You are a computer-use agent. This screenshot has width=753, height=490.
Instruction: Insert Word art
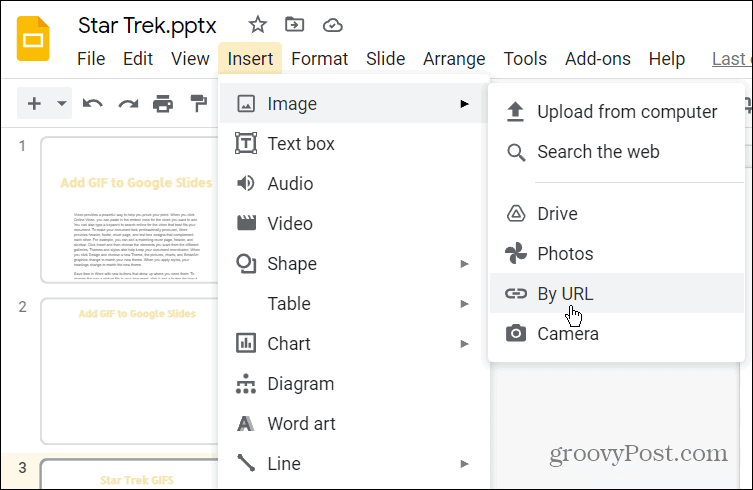point(353,423)
